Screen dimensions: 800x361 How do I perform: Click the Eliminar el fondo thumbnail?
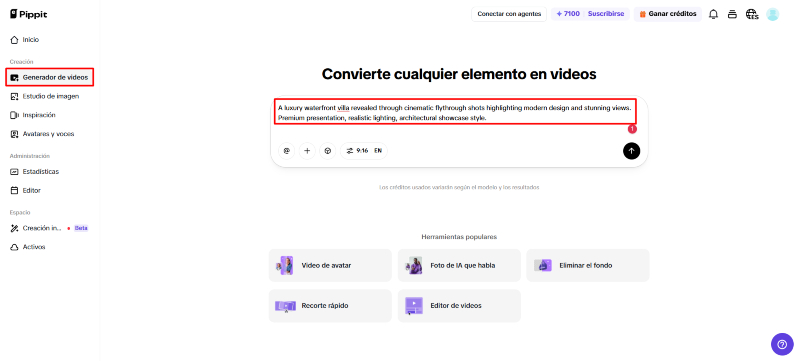(x=543, y=265)
